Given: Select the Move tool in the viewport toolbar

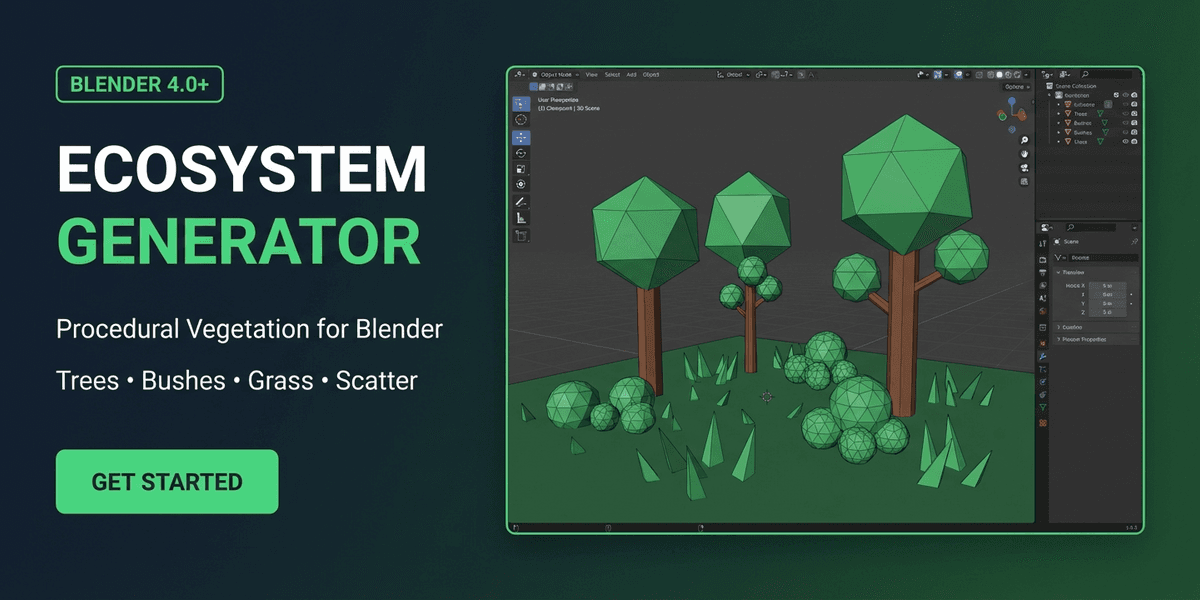Looking at the screenshot, I should point(519,138).
